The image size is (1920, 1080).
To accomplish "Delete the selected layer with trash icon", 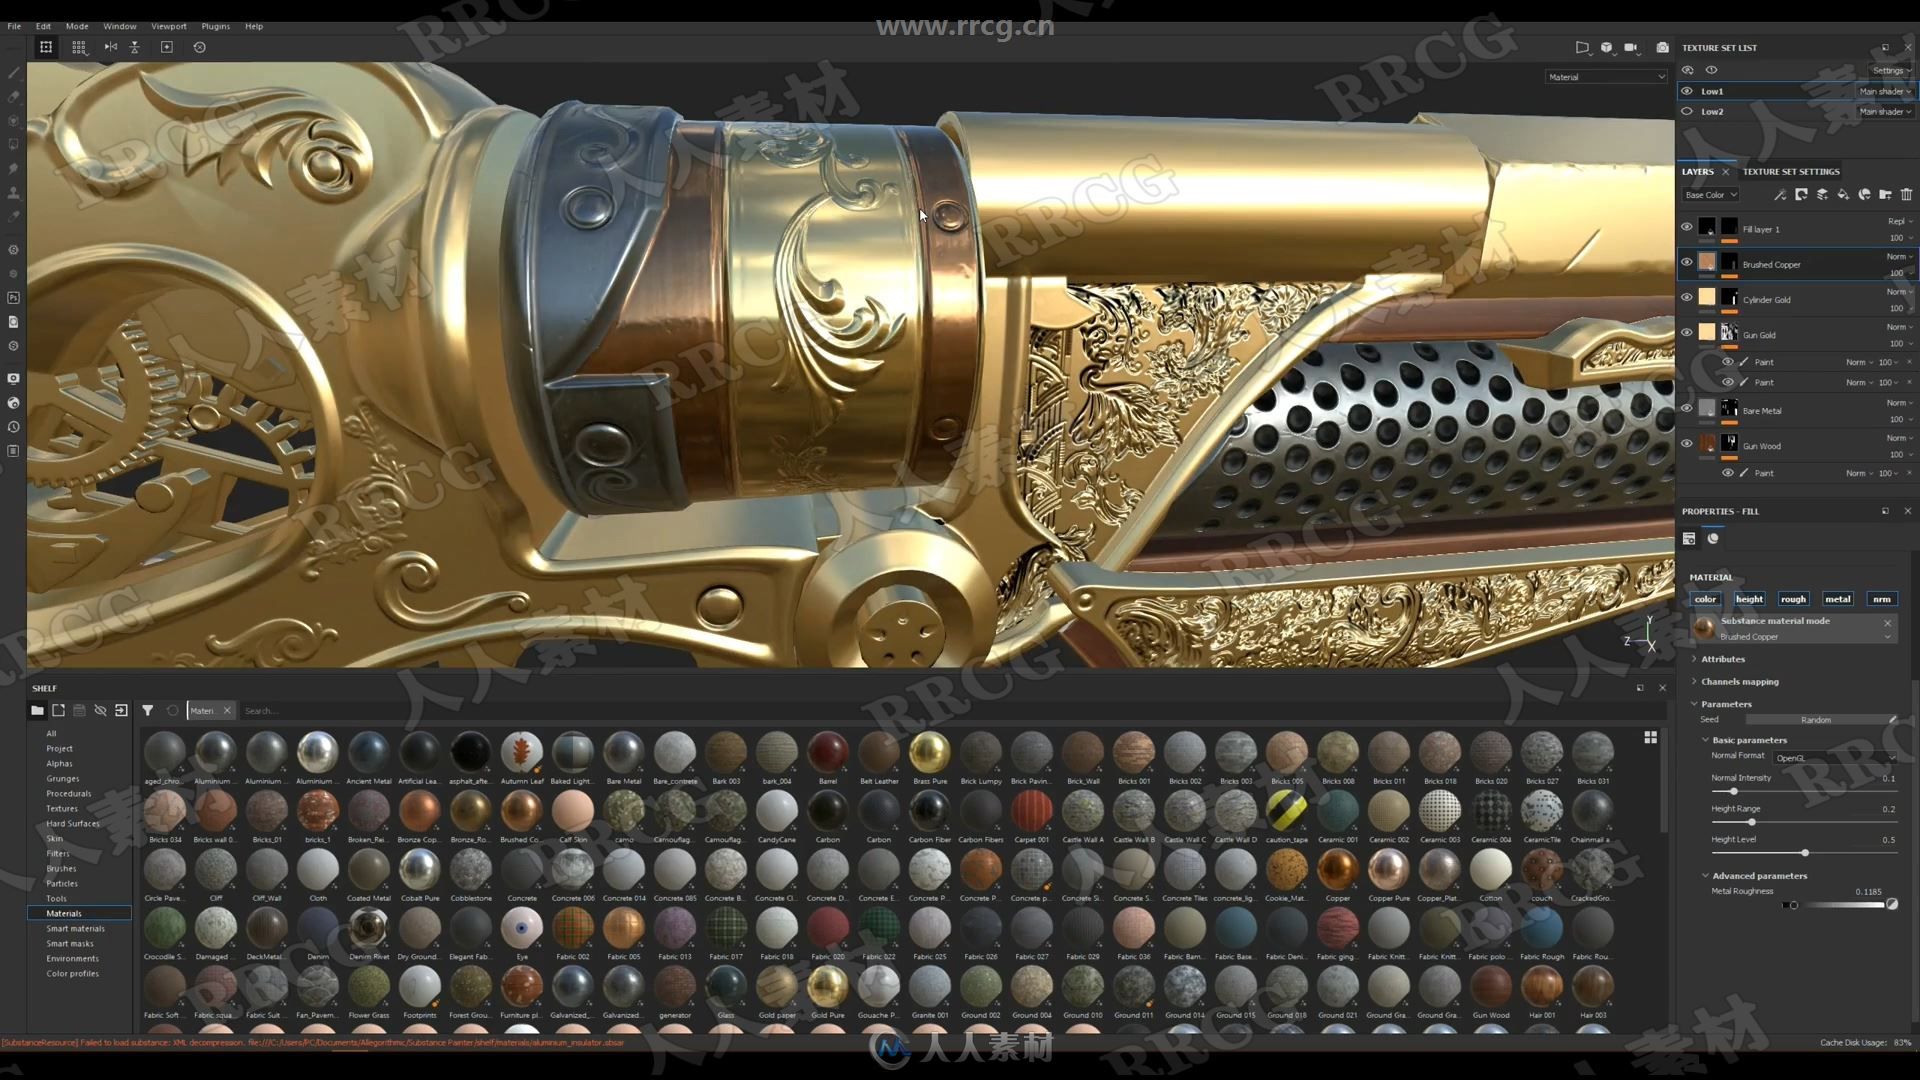I will 1906,195.
